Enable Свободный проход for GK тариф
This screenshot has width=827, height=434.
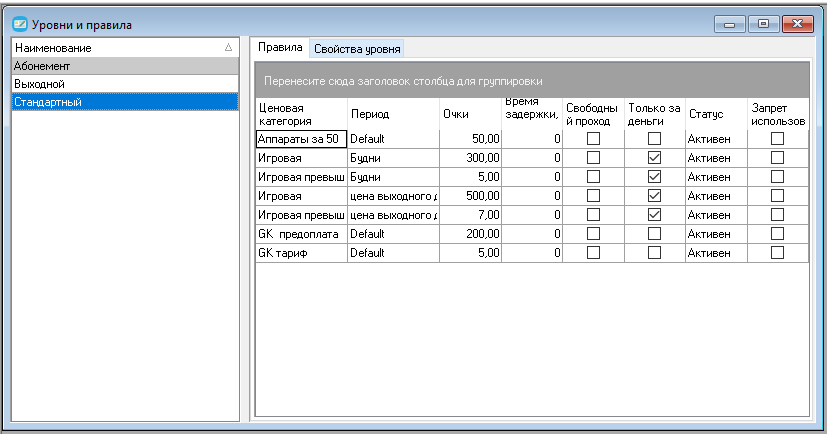pyautogui.click(x=593, y=253)
